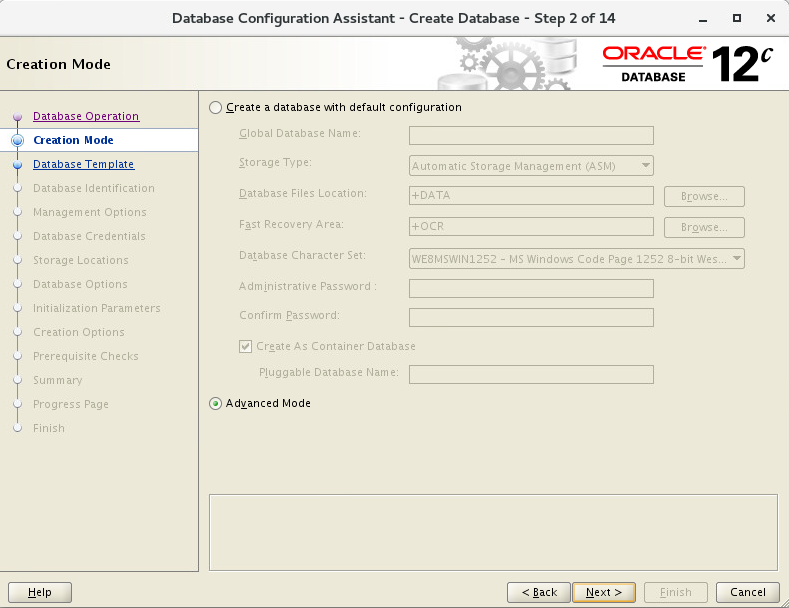Screen dimensions: 789x608
Task: Go back with the Back button
Action: tap(539, 592)
